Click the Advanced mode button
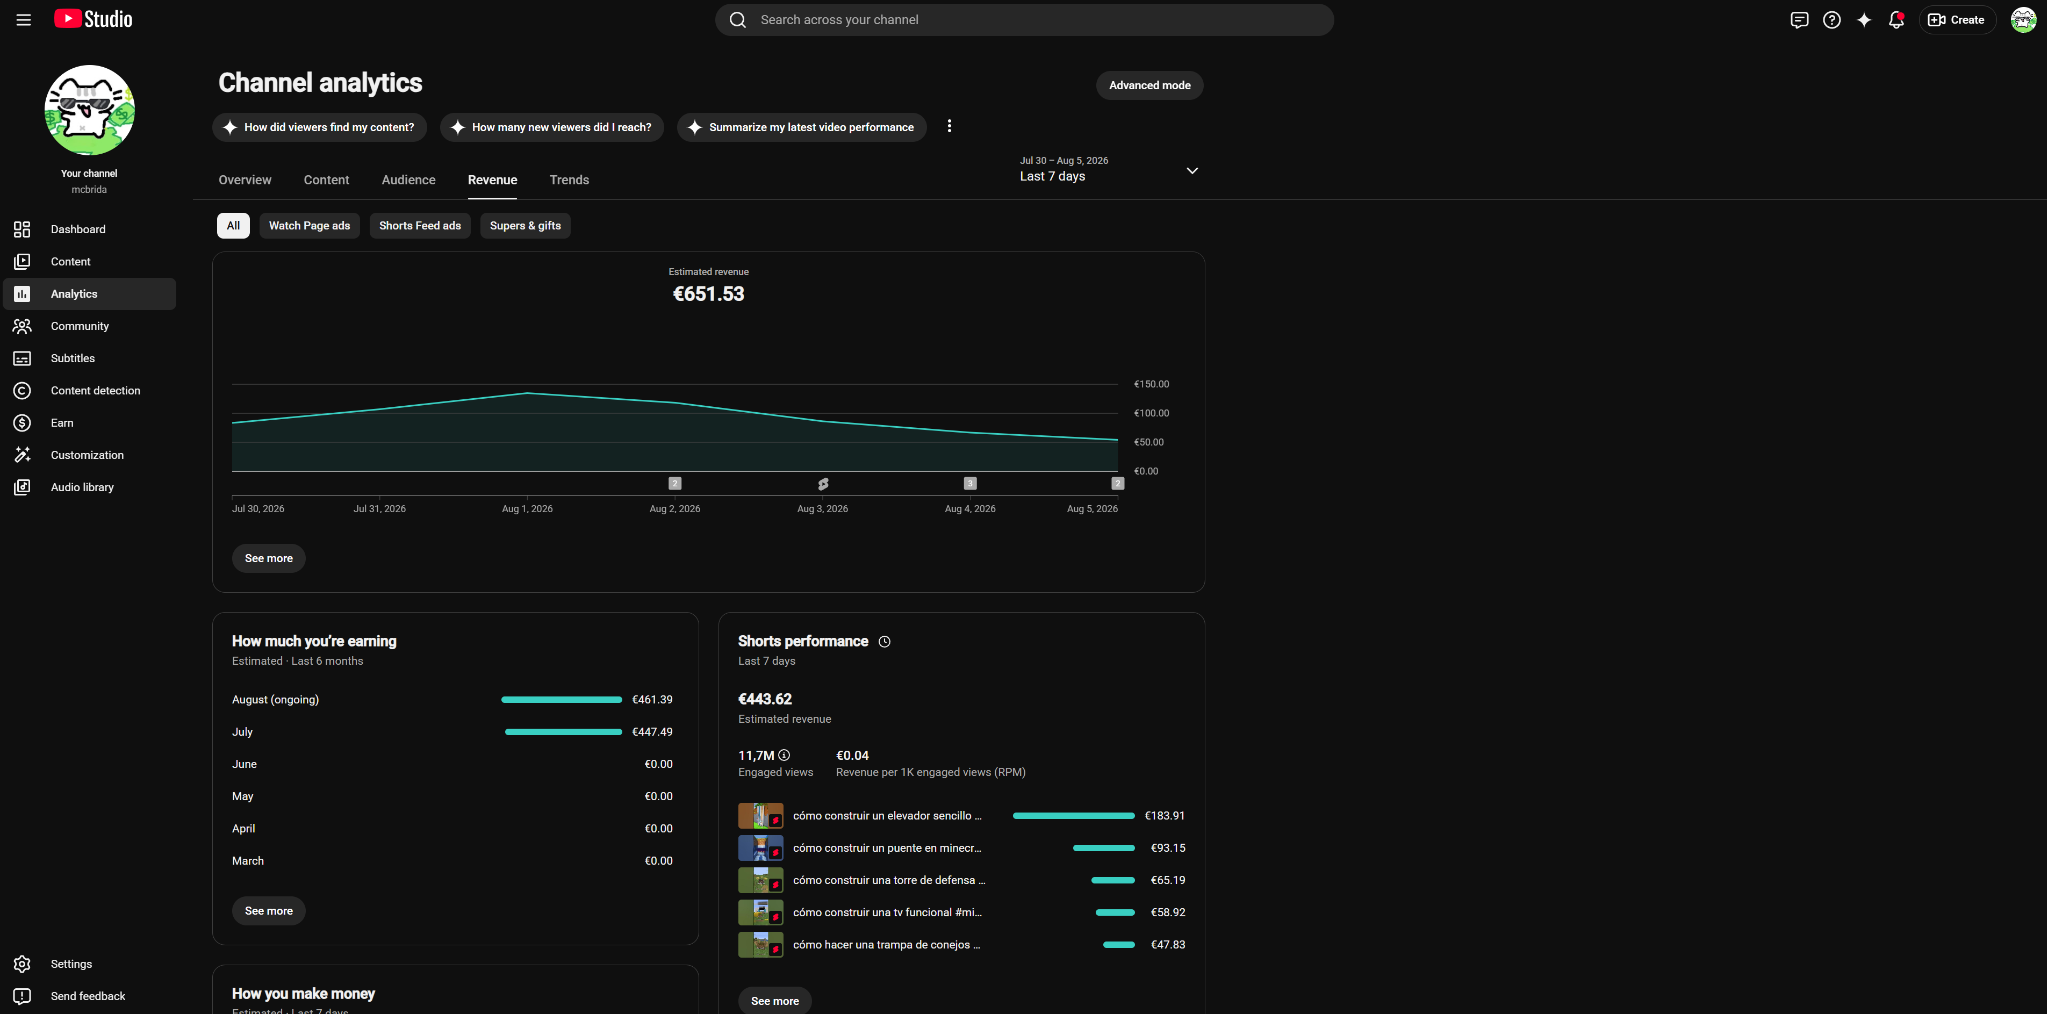The height and width of the screenshot is (1014, 2047). tap(1150, 85)
